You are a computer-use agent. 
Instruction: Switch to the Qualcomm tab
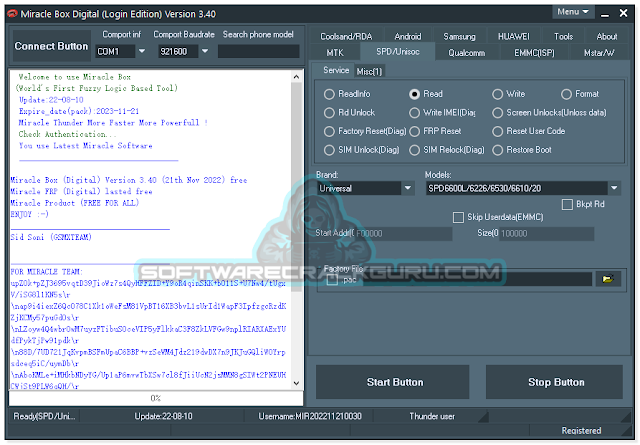click(467, 53)
